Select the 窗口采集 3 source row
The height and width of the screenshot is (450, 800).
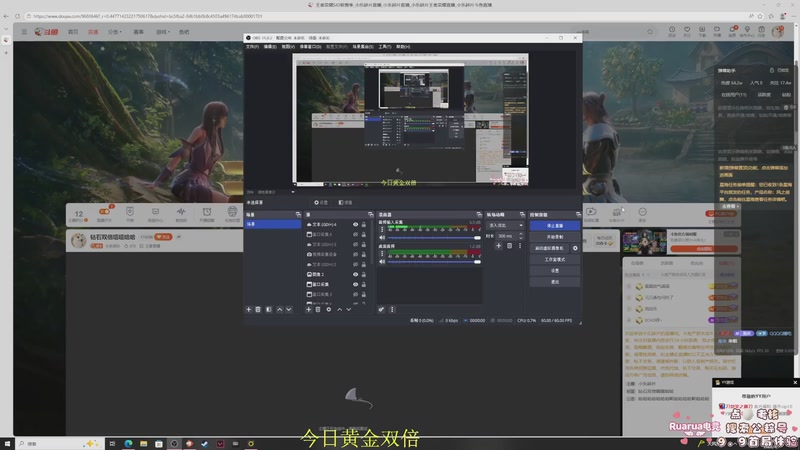pyautogui.click(x=336, y=294)
